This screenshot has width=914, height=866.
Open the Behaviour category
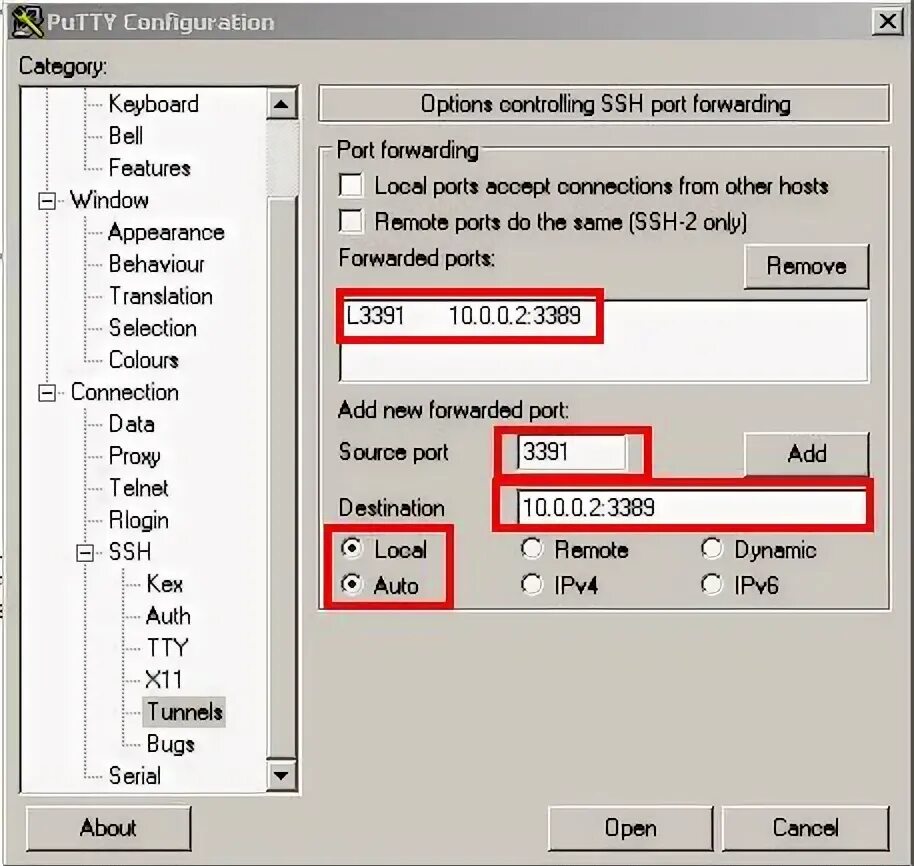tap(156, 264)
